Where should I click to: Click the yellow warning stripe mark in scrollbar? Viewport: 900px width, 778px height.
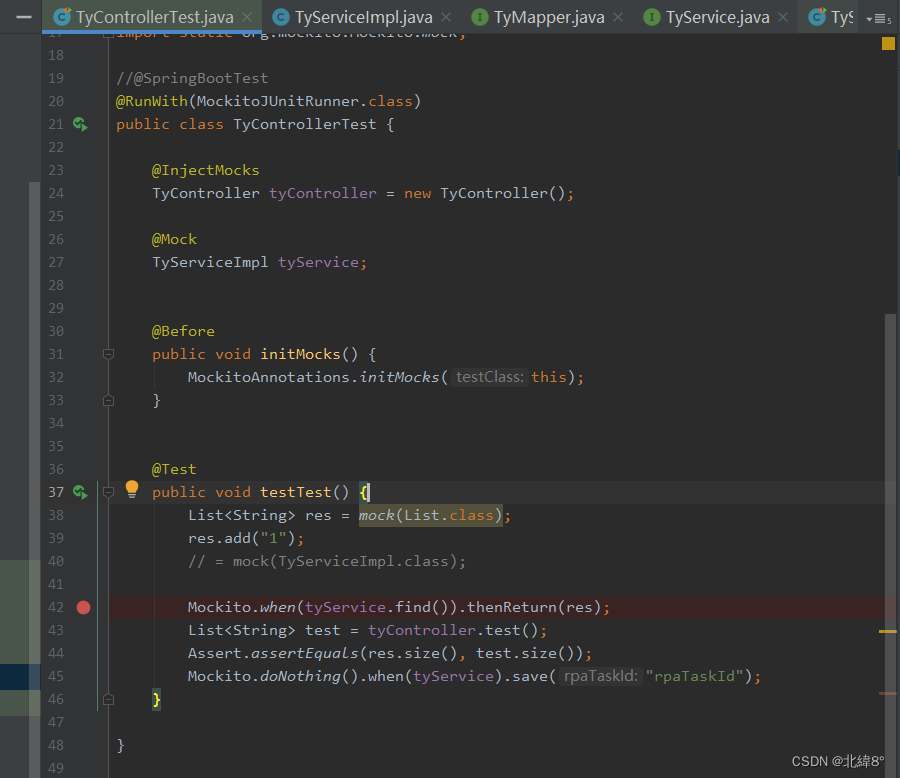[887, 631]
